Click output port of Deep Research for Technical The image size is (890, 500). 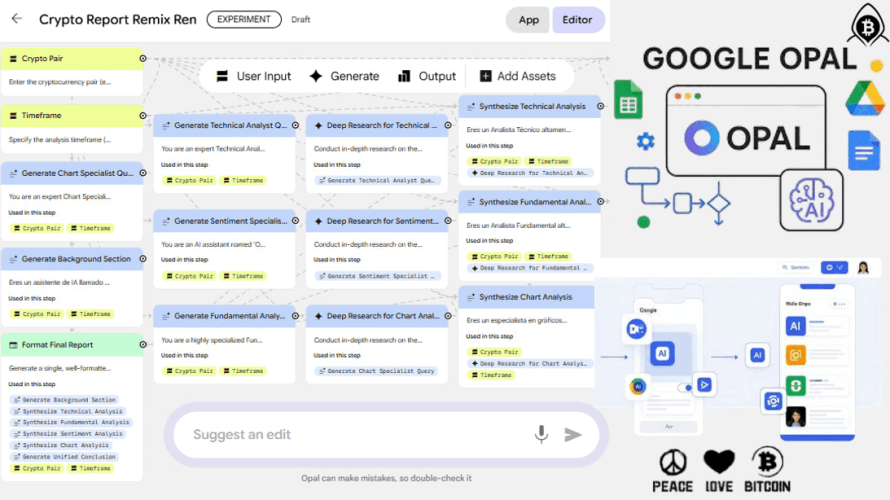(448, 125)
